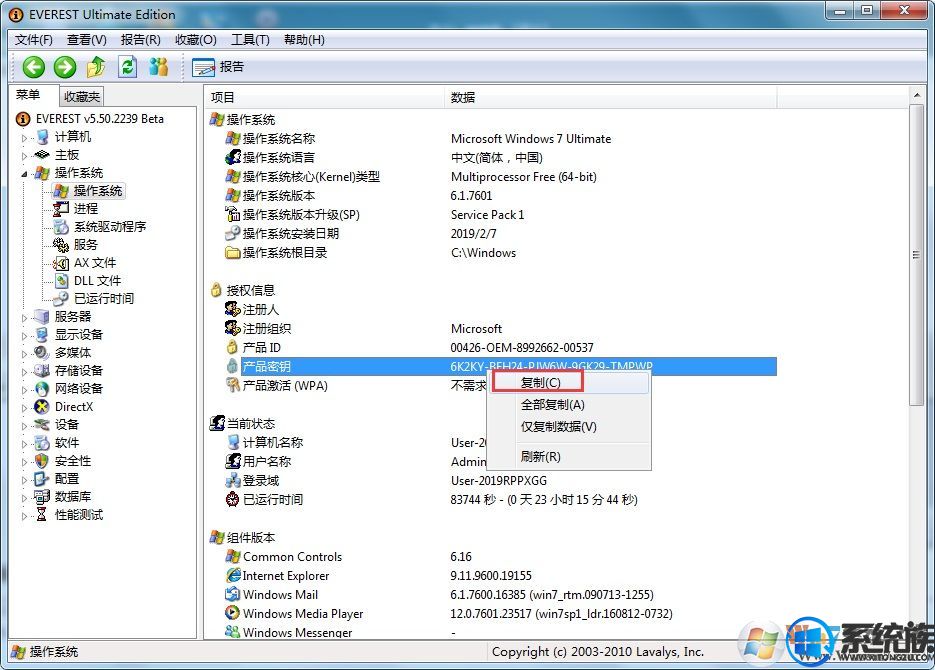
Task: Click the 数据 column header
Action: 611,97
